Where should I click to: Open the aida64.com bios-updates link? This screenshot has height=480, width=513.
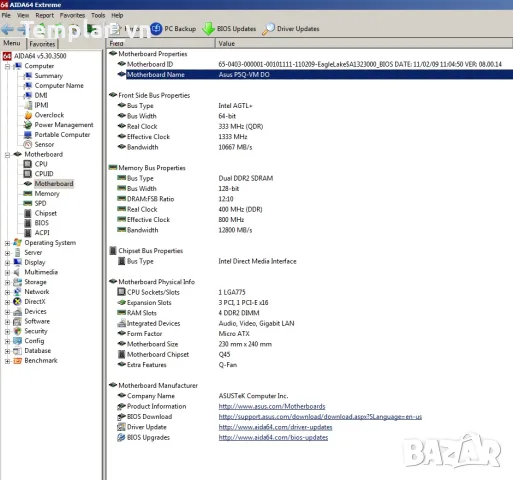[273, 437]
